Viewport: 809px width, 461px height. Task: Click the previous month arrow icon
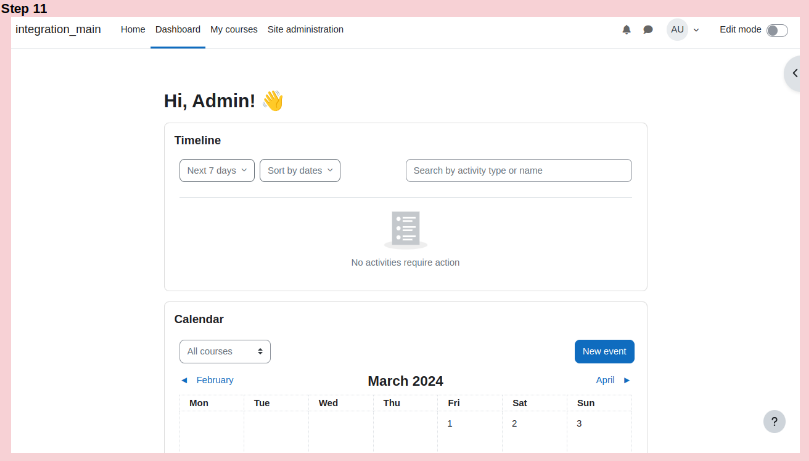point(184,381)
